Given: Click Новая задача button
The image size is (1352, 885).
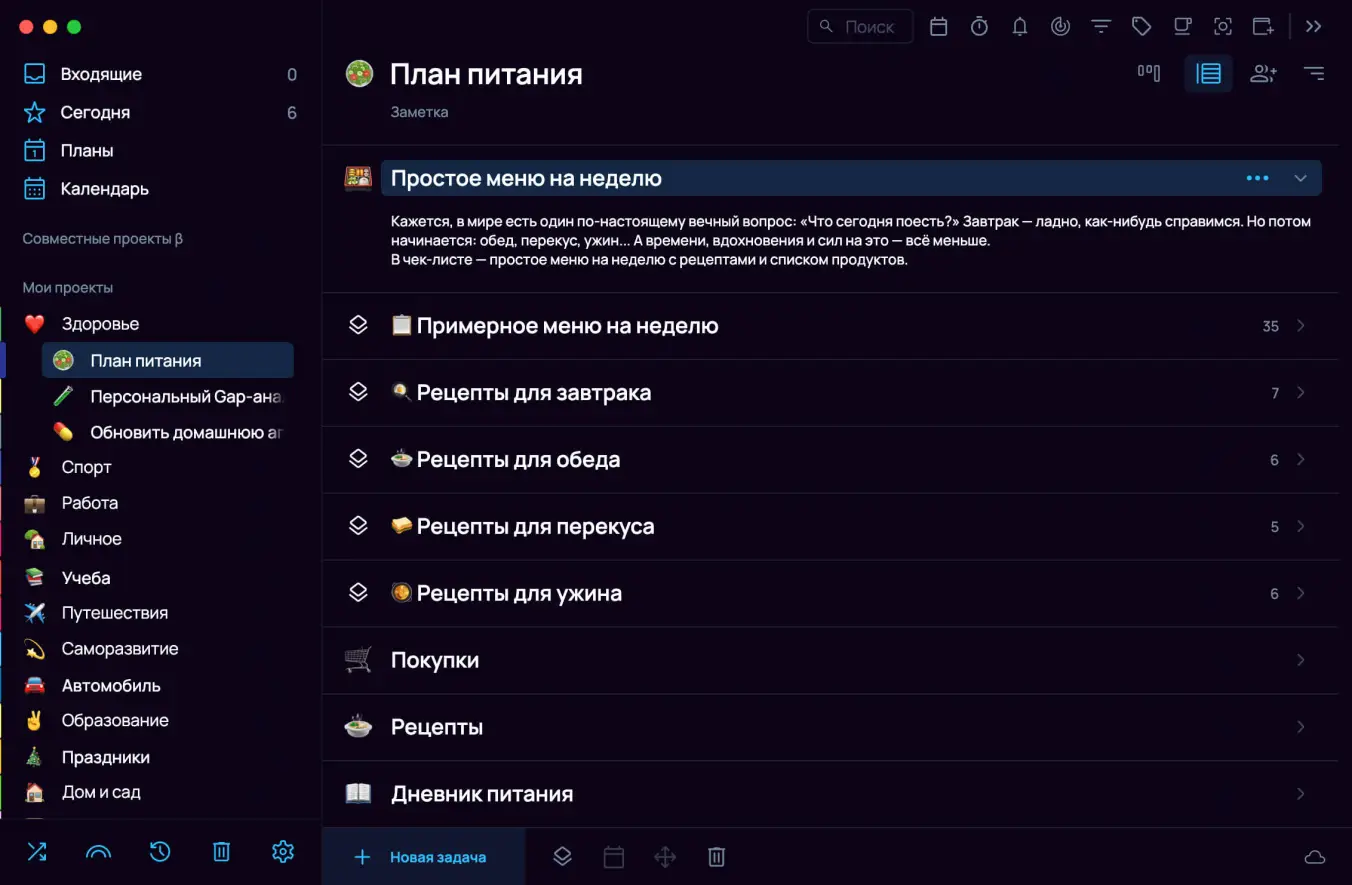Looking at the screenshot, I should [423, 857].
